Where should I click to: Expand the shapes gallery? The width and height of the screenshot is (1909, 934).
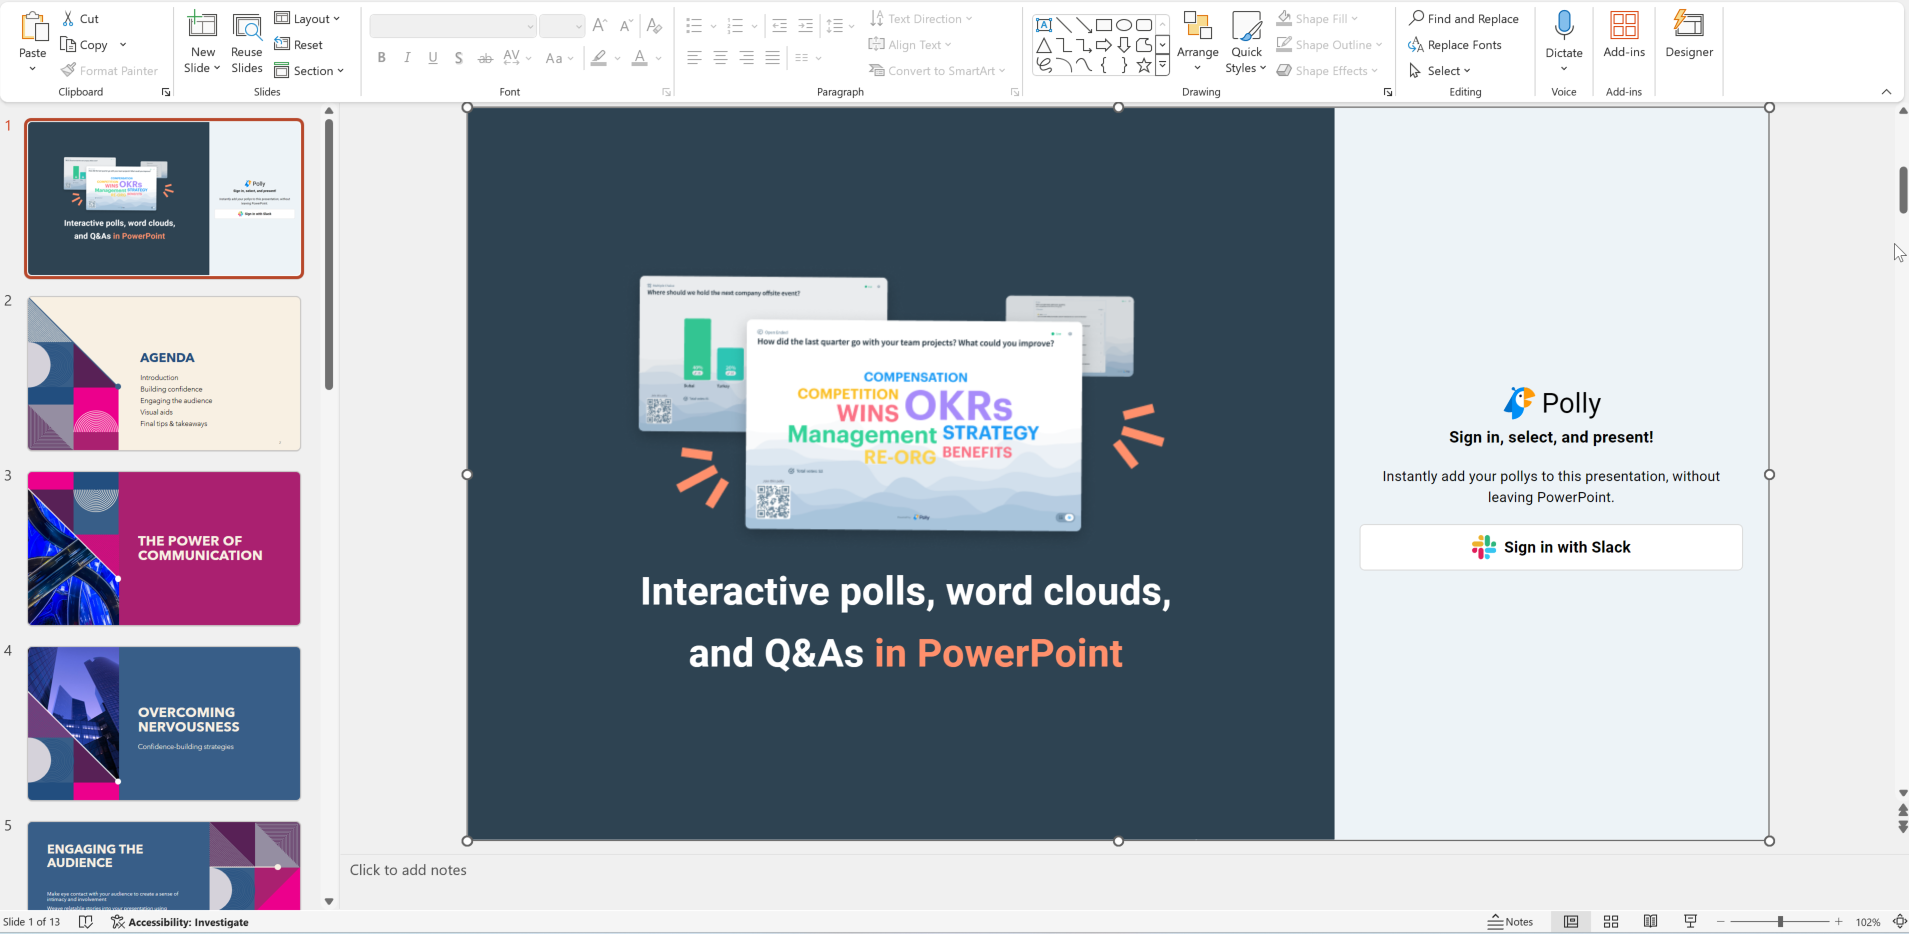[x=1162, y=64]
